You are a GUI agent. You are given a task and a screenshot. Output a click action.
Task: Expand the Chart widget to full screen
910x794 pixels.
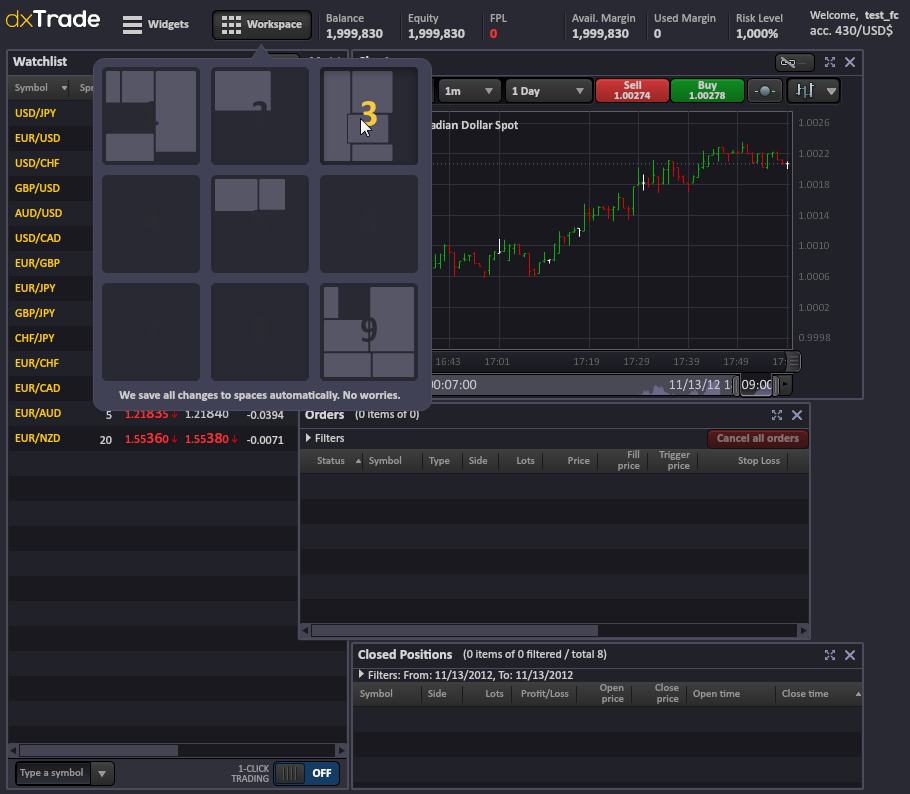coord(830,62)
